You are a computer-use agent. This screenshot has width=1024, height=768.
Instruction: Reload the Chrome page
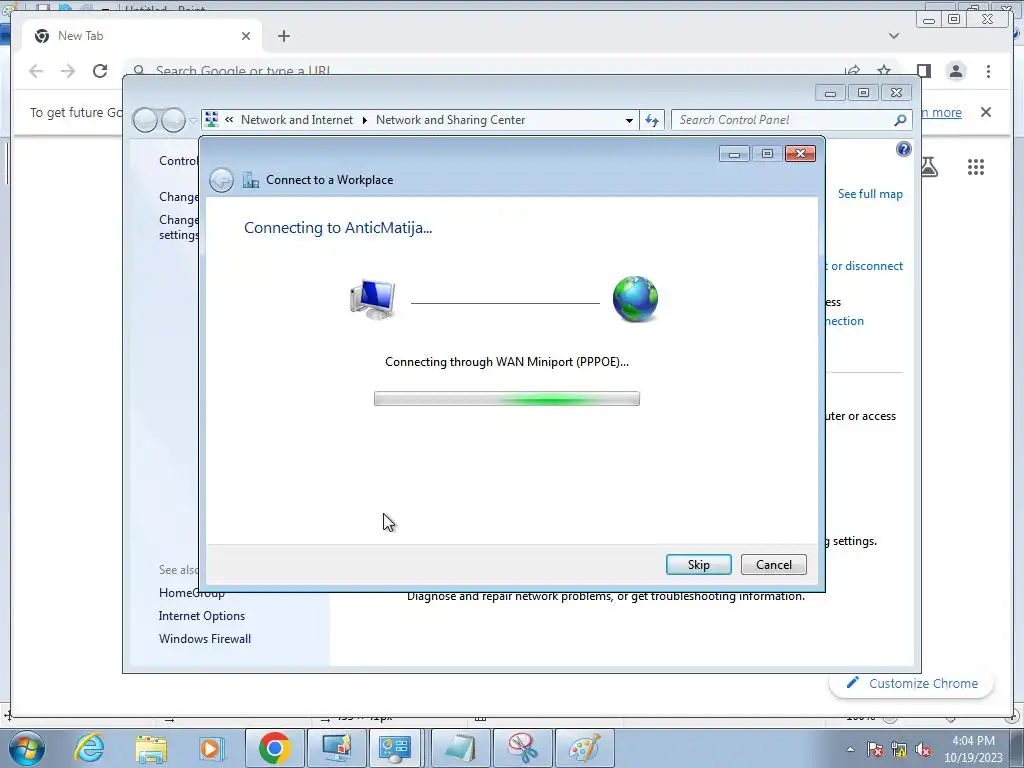point(100,71)
